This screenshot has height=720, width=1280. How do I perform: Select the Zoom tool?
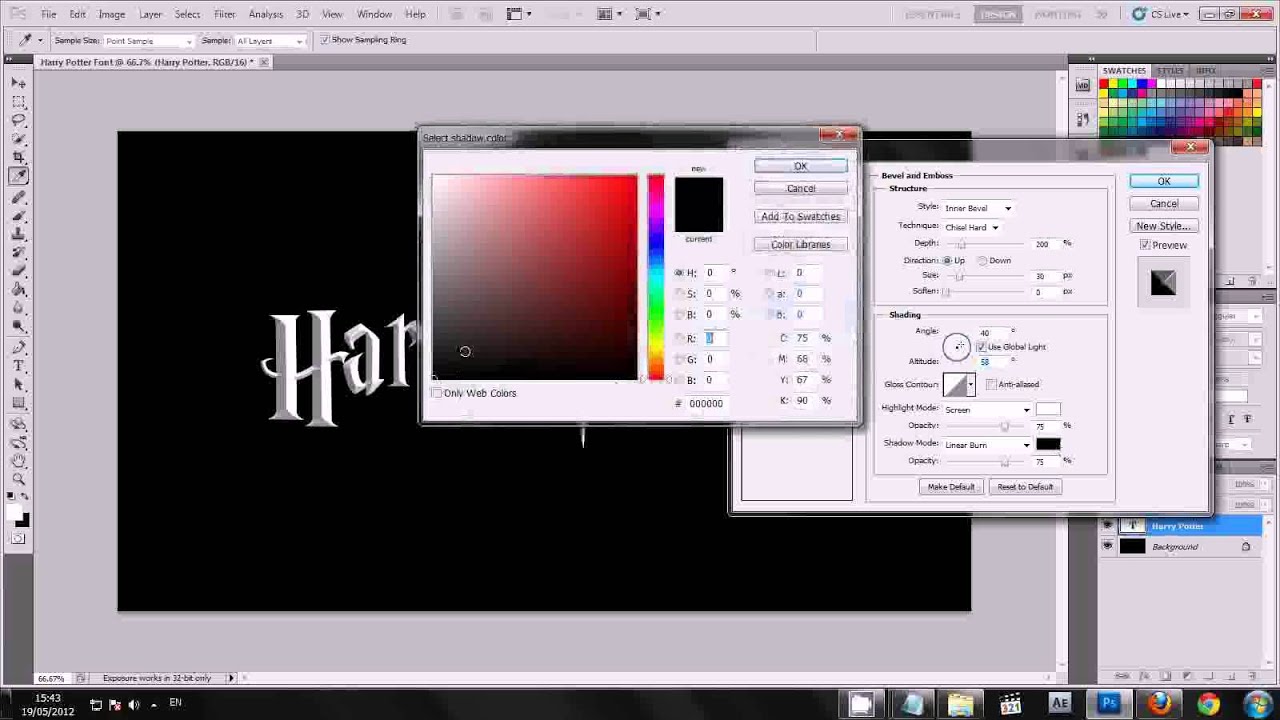(19, 480)
